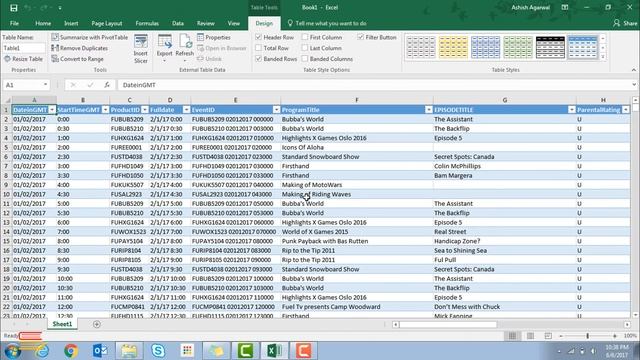Image resolution: width=640 pixels, height=360 pixels.
Task: Select row 10 header
Action: click(6, 194)
